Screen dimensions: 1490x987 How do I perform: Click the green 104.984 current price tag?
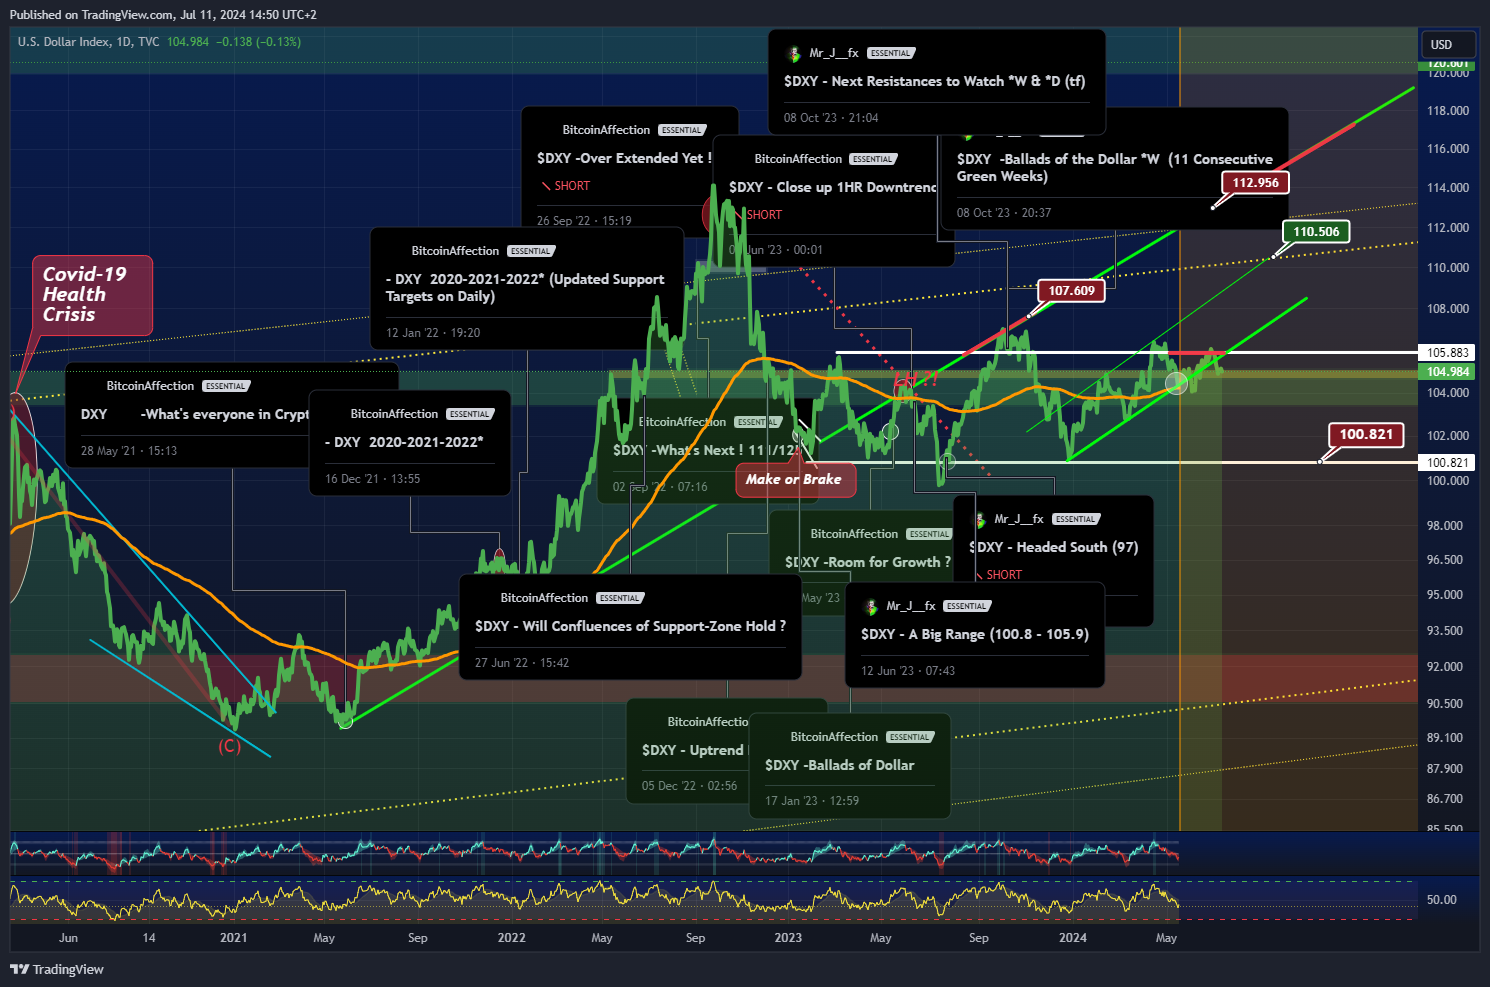coord(1448,372)
